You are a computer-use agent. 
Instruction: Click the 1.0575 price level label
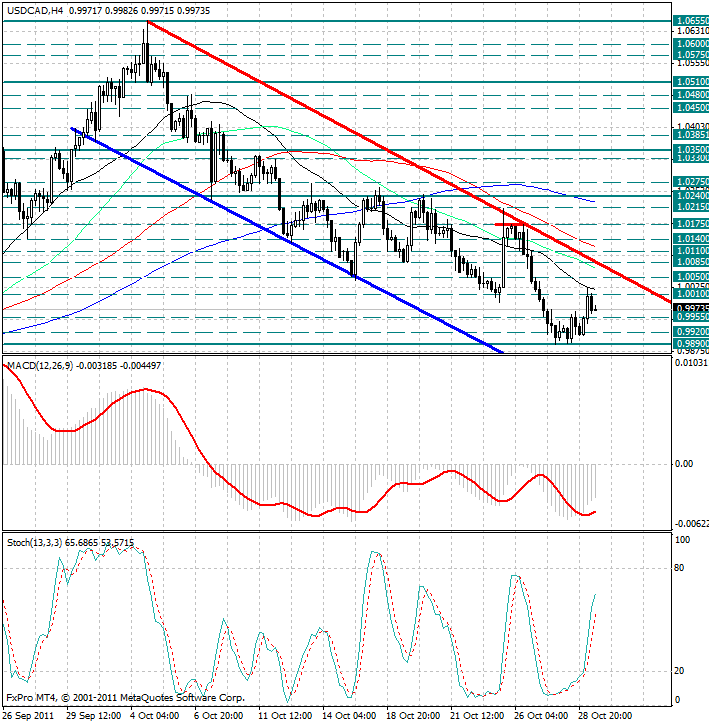pyautogui.click(x=691, y=54)
